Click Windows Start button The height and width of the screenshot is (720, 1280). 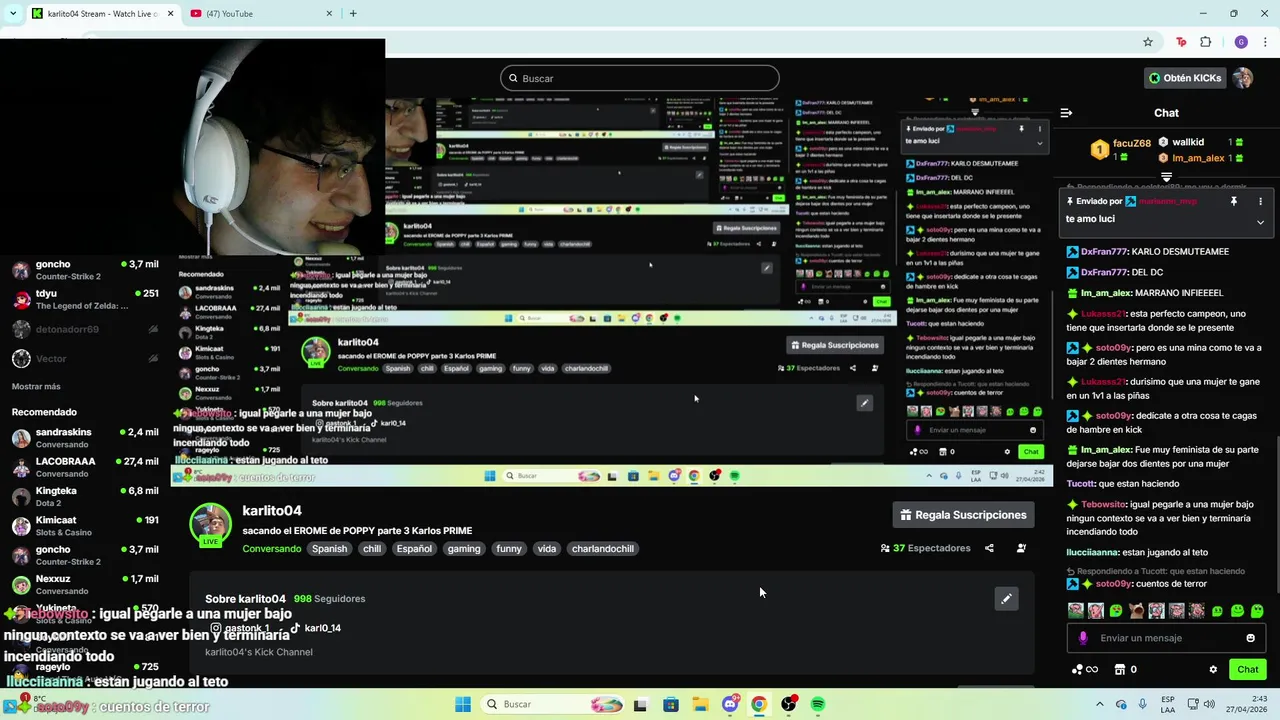pyautogui.click(x=463, y=704)
